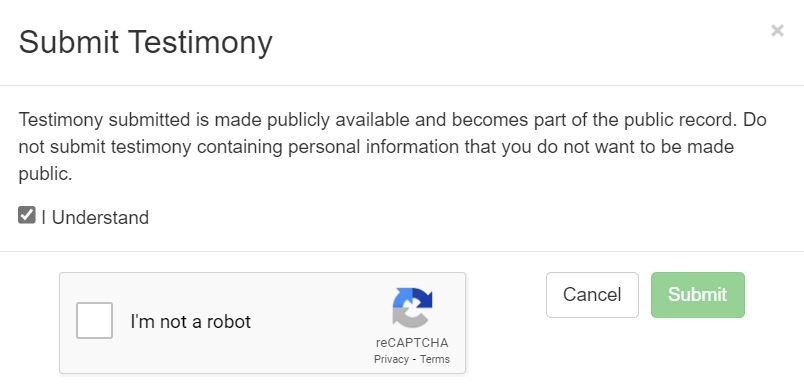804x389 pixels.
Task: Toggle acknowledgment via I Understand label text
Action: (x=95, y=217)
